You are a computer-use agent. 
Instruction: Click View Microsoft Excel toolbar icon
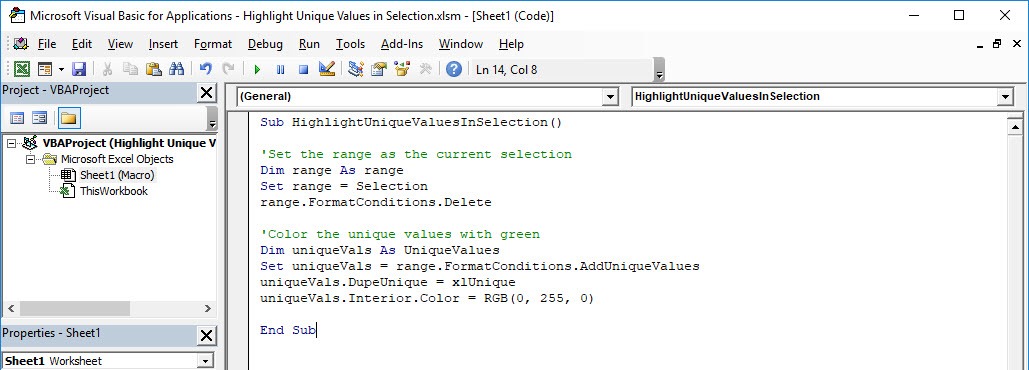[x=22, y=70]
